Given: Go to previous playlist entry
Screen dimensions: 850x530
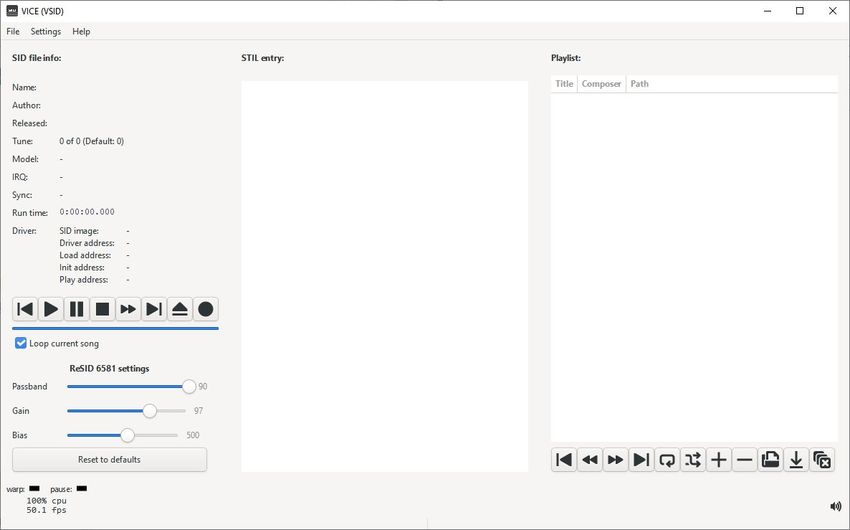Looking at the screenshot, I should pyautogui.click(x=590, y=460).
